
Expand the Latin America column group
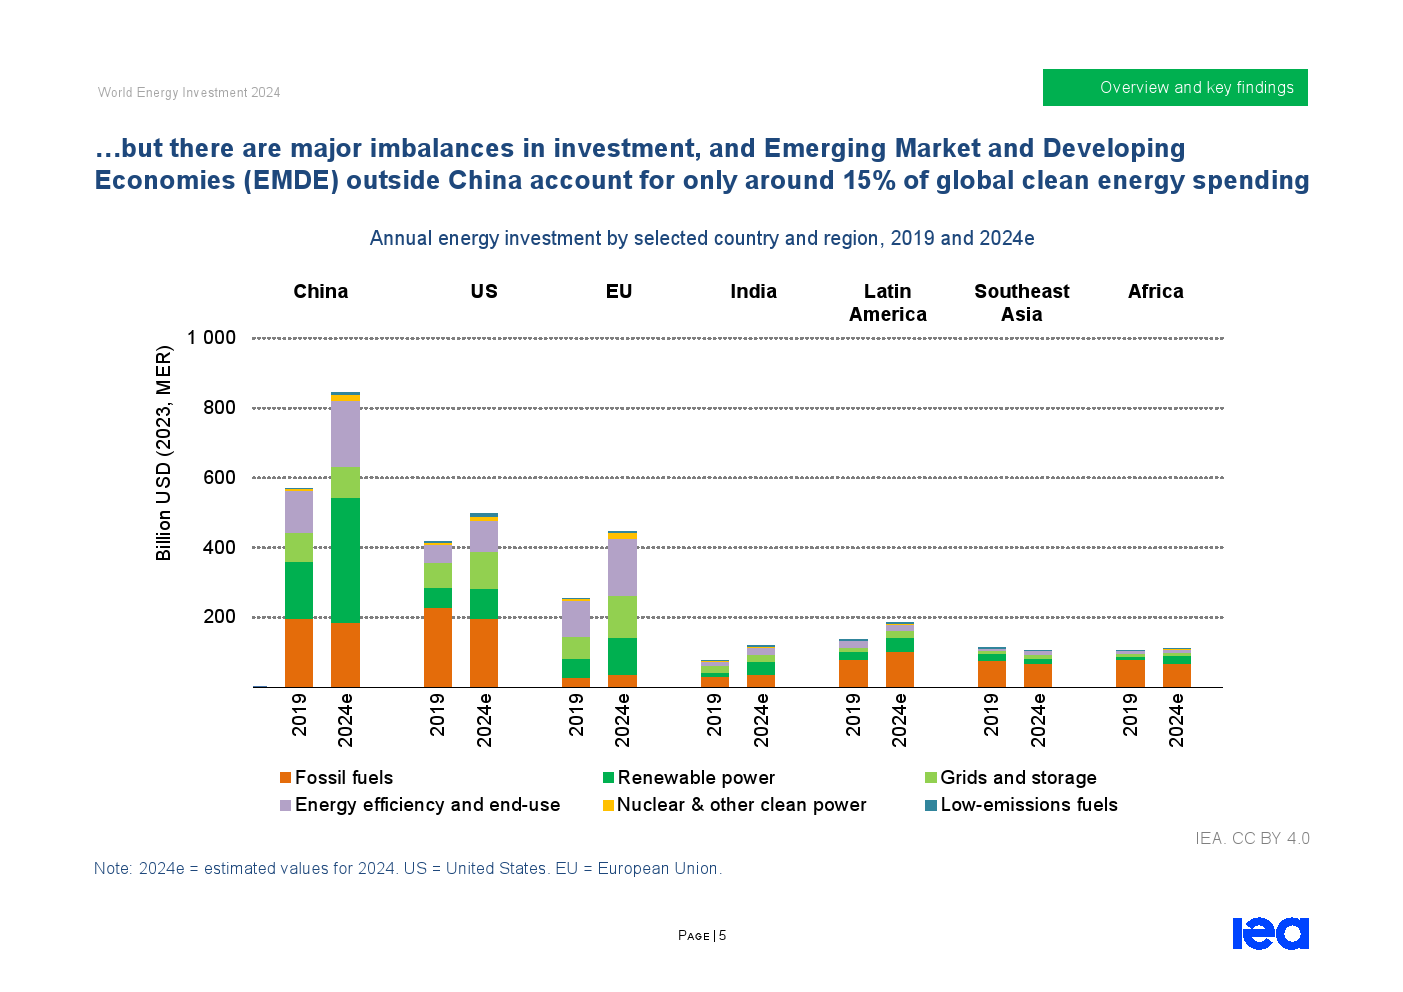(888, 302)
